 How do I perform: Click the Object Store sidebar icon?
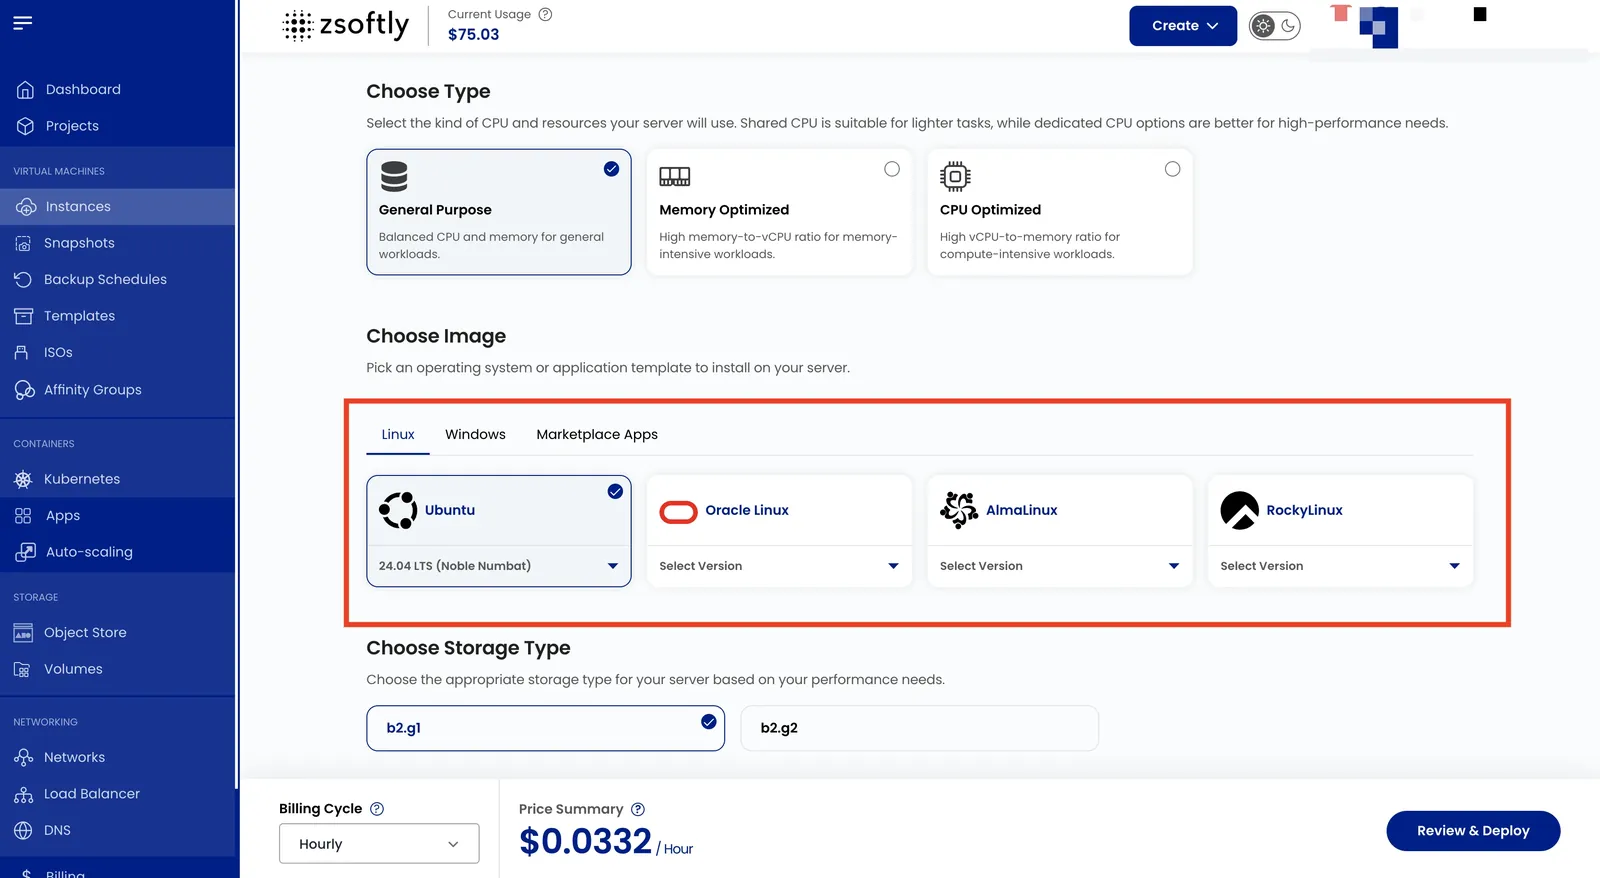(23, 633)
